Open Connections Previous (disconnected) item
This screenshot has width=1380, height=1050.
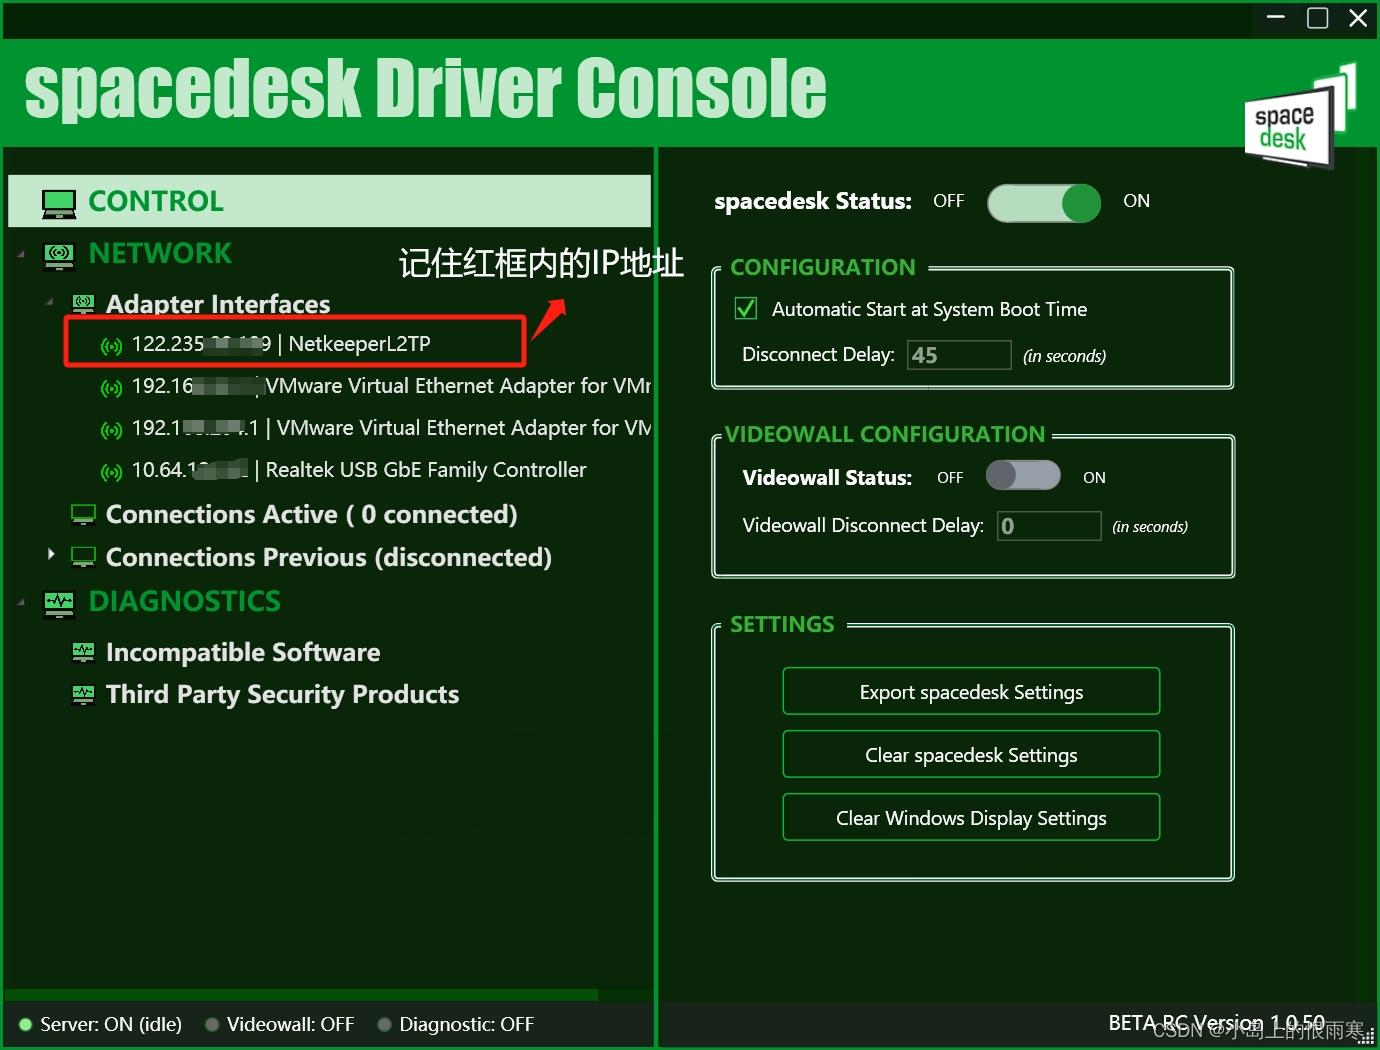(x=329, y=557)
